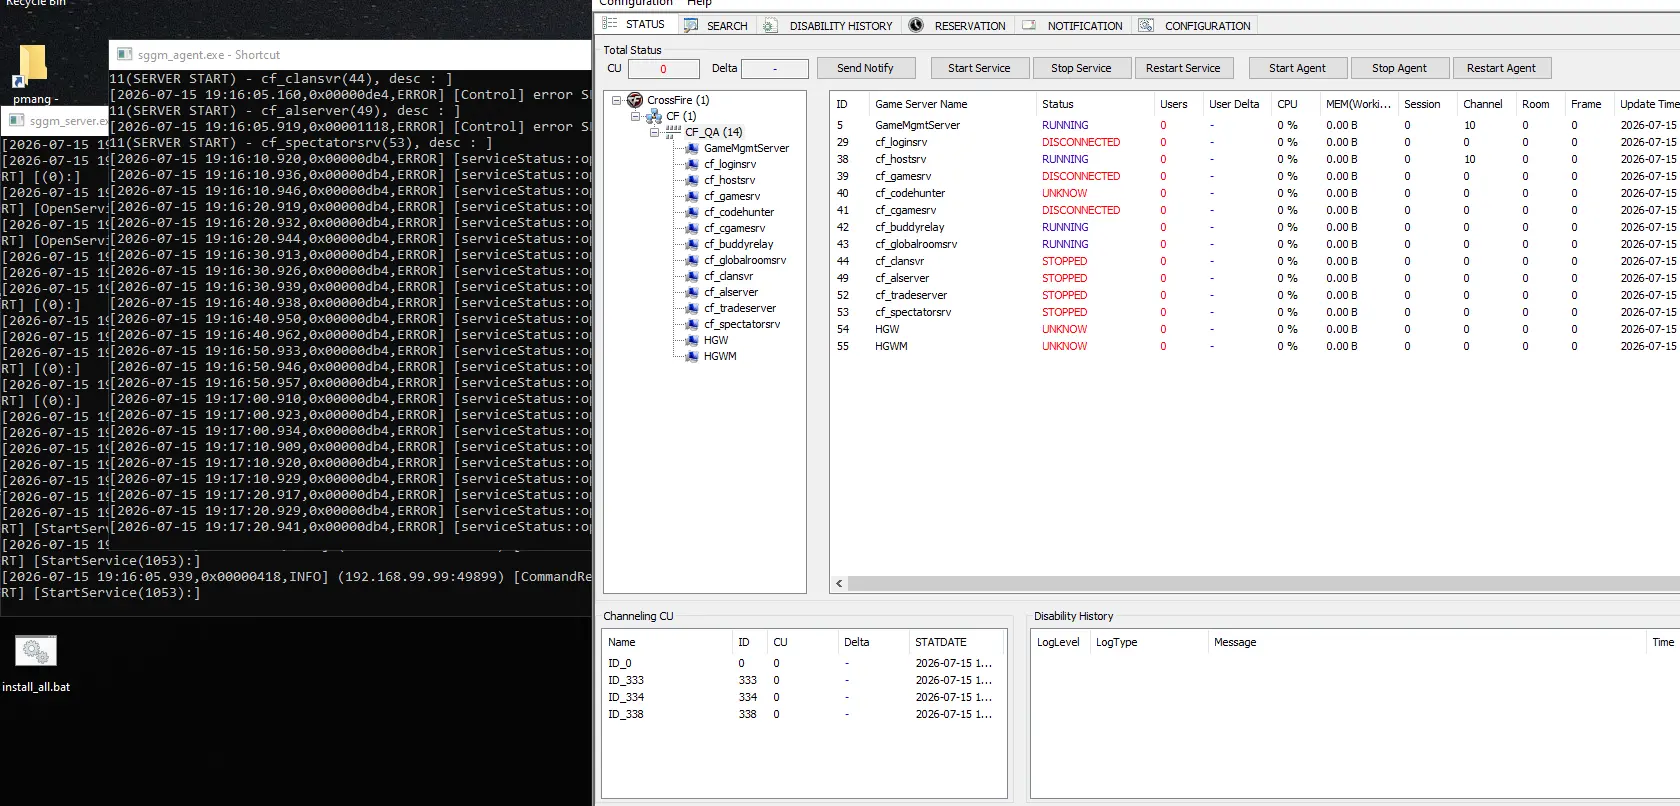Click the Start Service button
This screenshot has height=806, width=1680.
click(979, 68)
